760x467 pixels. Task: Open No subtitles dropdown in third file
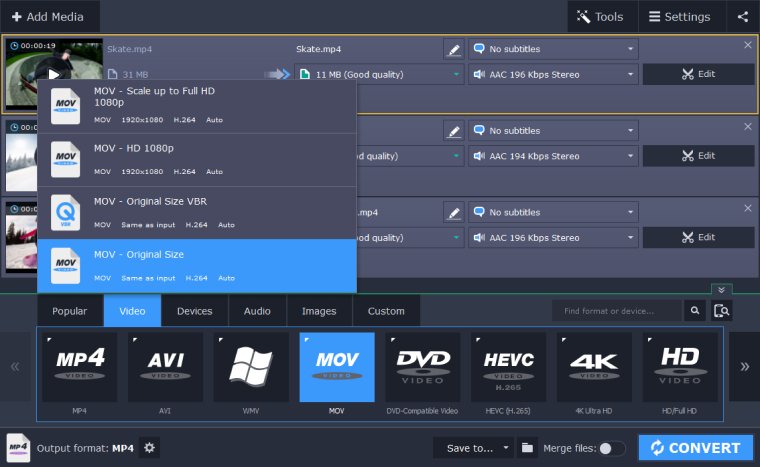[553, 212]
